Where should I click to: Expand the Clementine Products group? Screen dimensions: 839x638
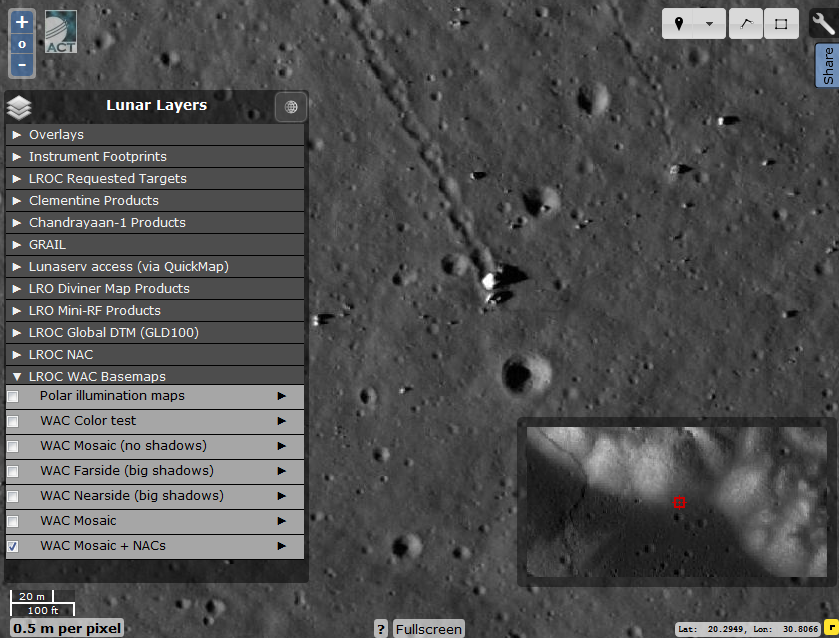coord(155,200)
